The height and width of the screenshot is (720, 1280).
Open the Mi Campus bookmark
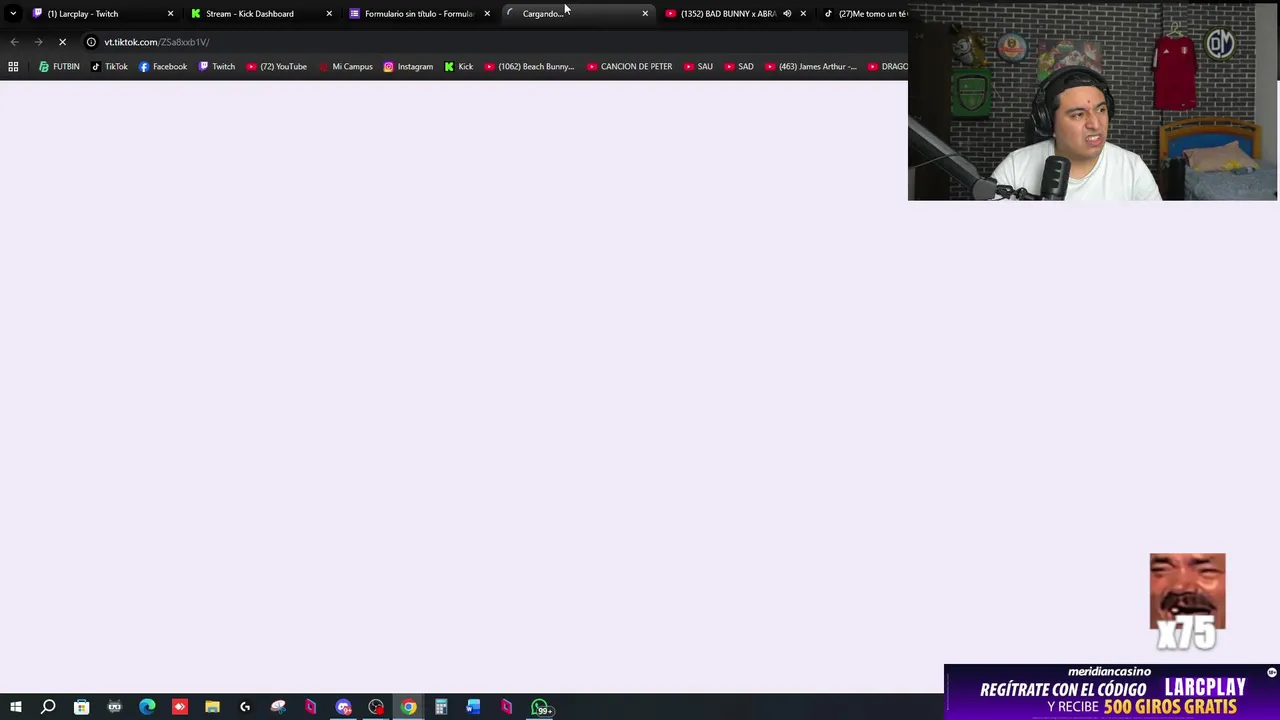[345, 67]
